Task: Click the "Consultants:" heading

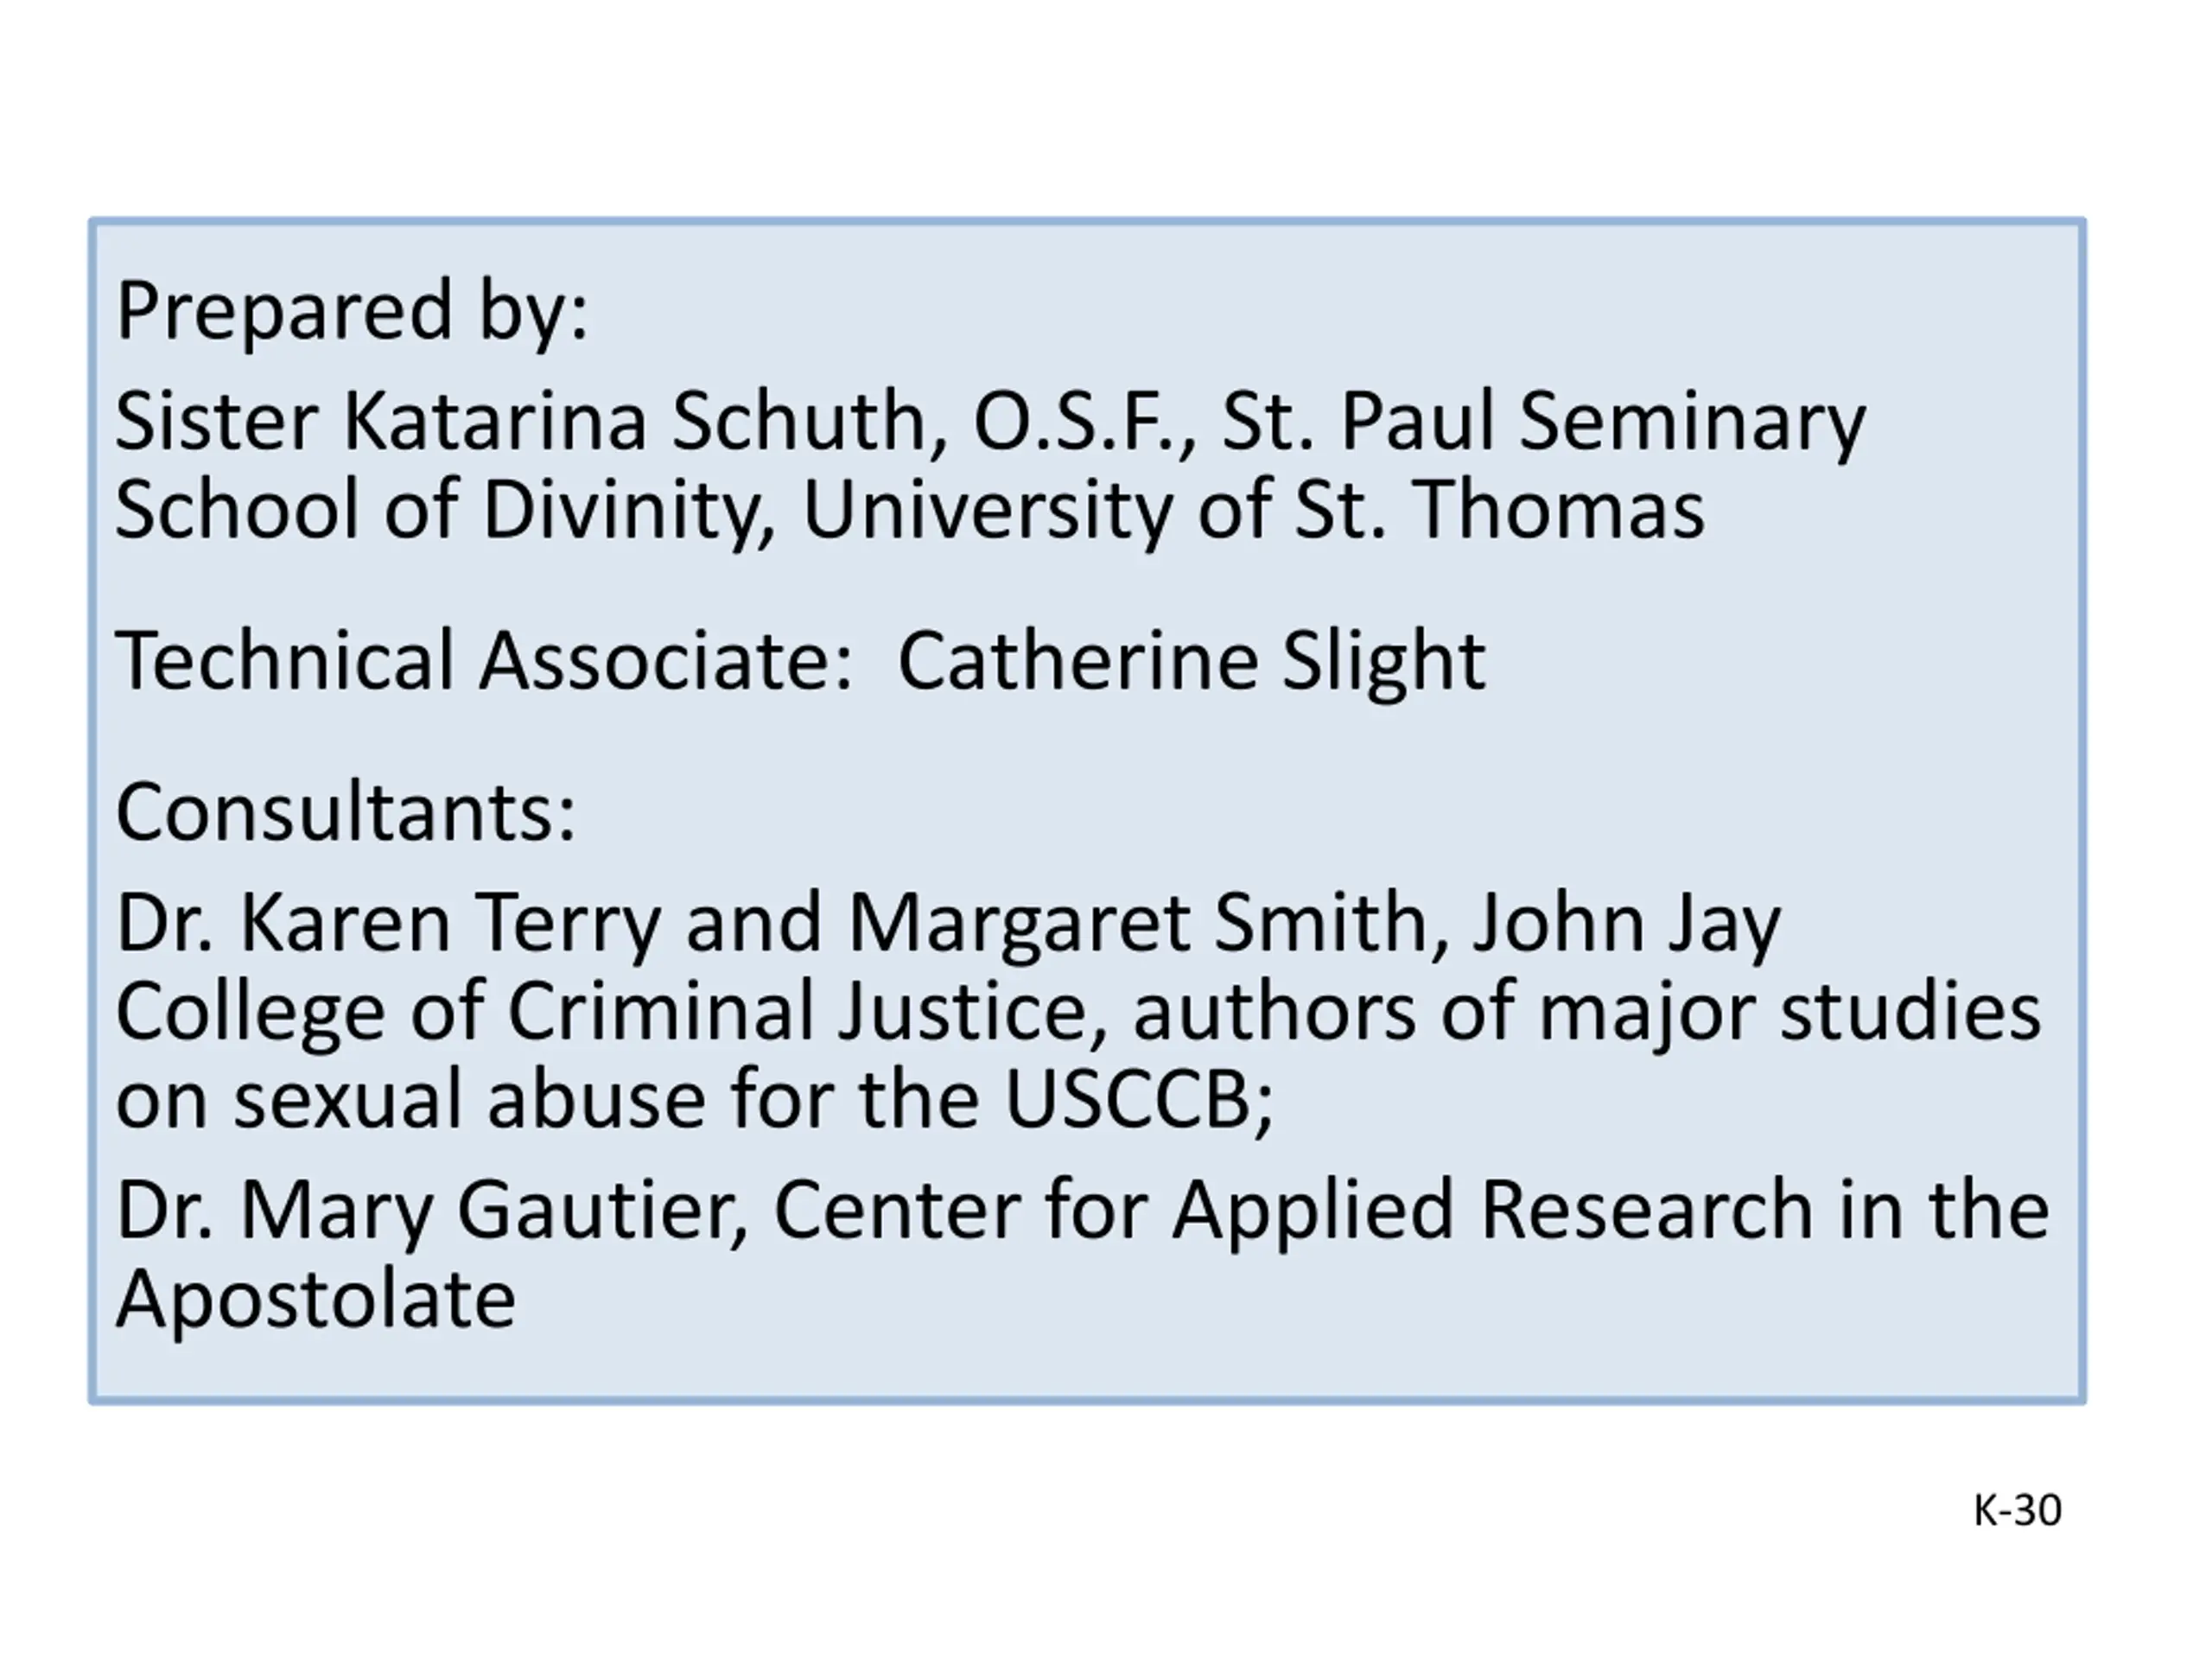Action: pos(346,812)
